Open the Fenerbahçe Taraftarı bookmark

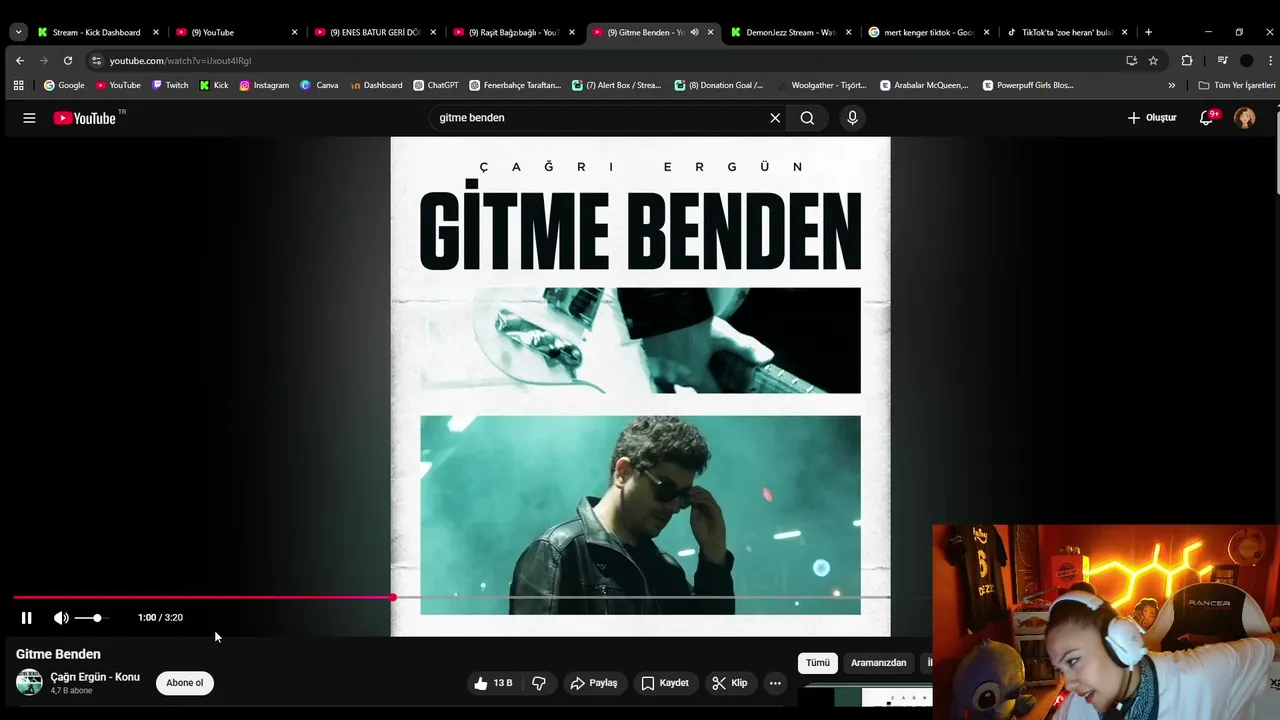(515, 85)
